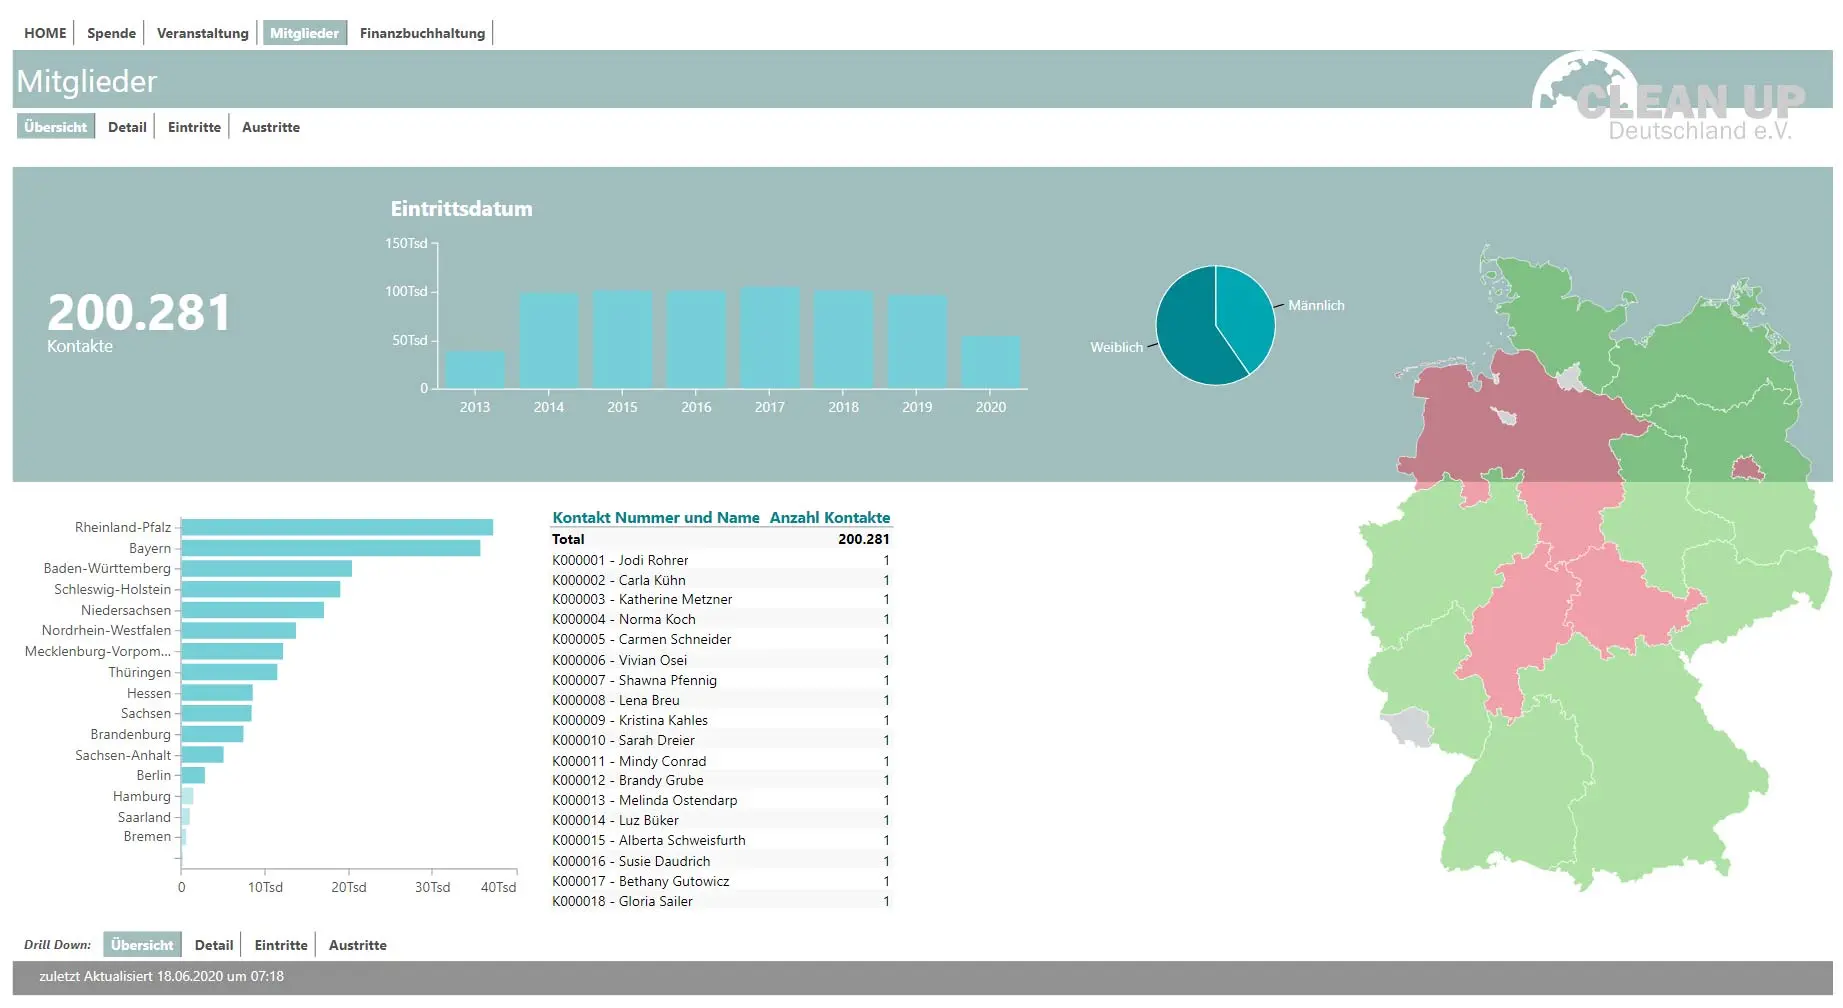Select the 2017 bar in Eintrittsdatum chart
The height and width of the screenshot is (1008, 1843).
770,337
